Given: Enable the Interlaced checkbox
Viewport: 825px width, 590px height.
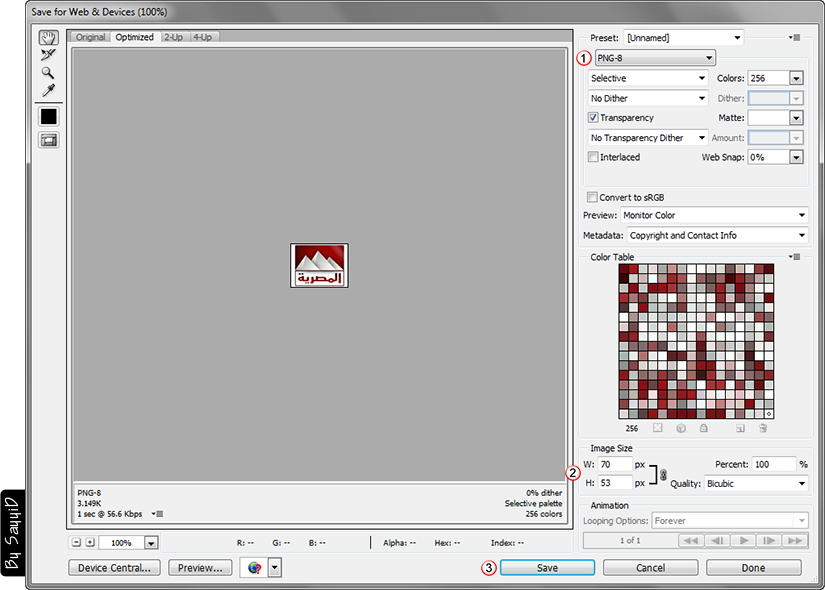Looking at the screenshot, I should point(593,157).
